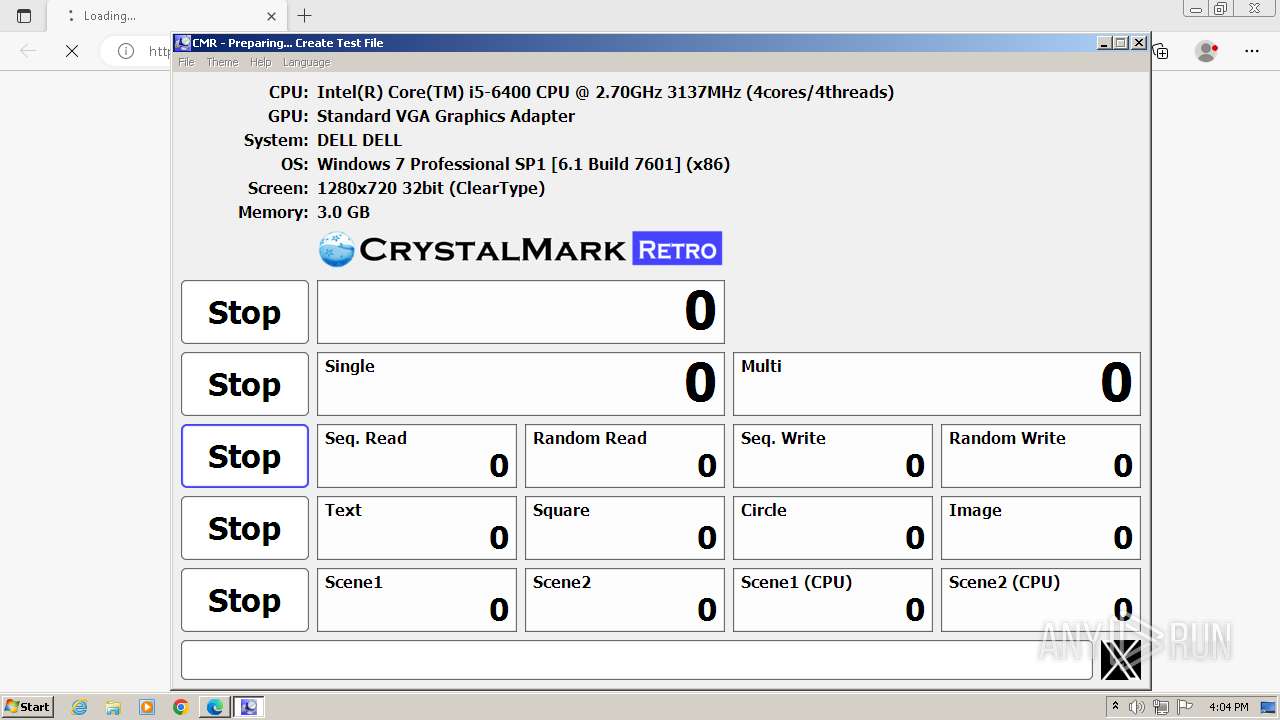This screenshot has width=1280, height=720.
Task: Open File Explorer from the taskbar
Action: click(113, 707)
